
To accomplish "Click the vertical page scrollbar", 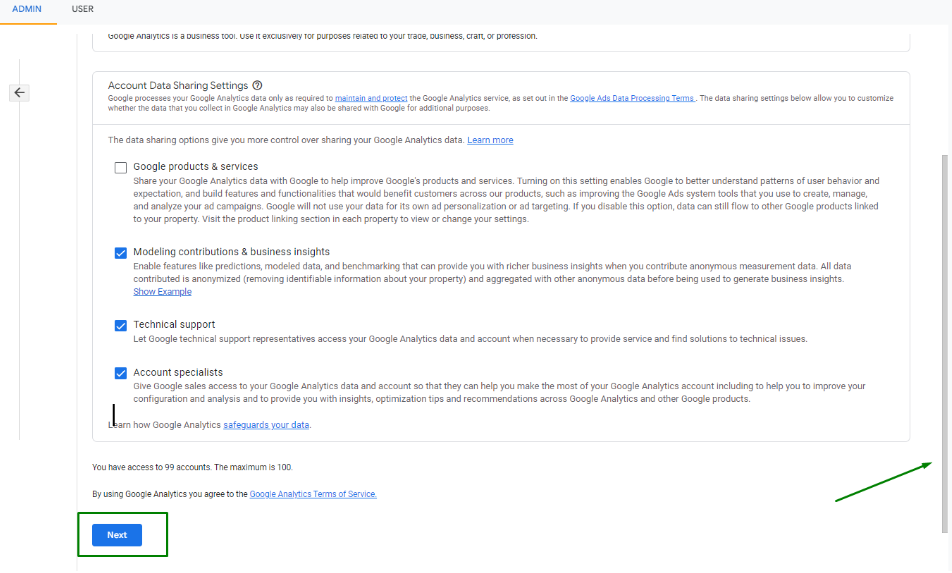I will tap(944, 343).
